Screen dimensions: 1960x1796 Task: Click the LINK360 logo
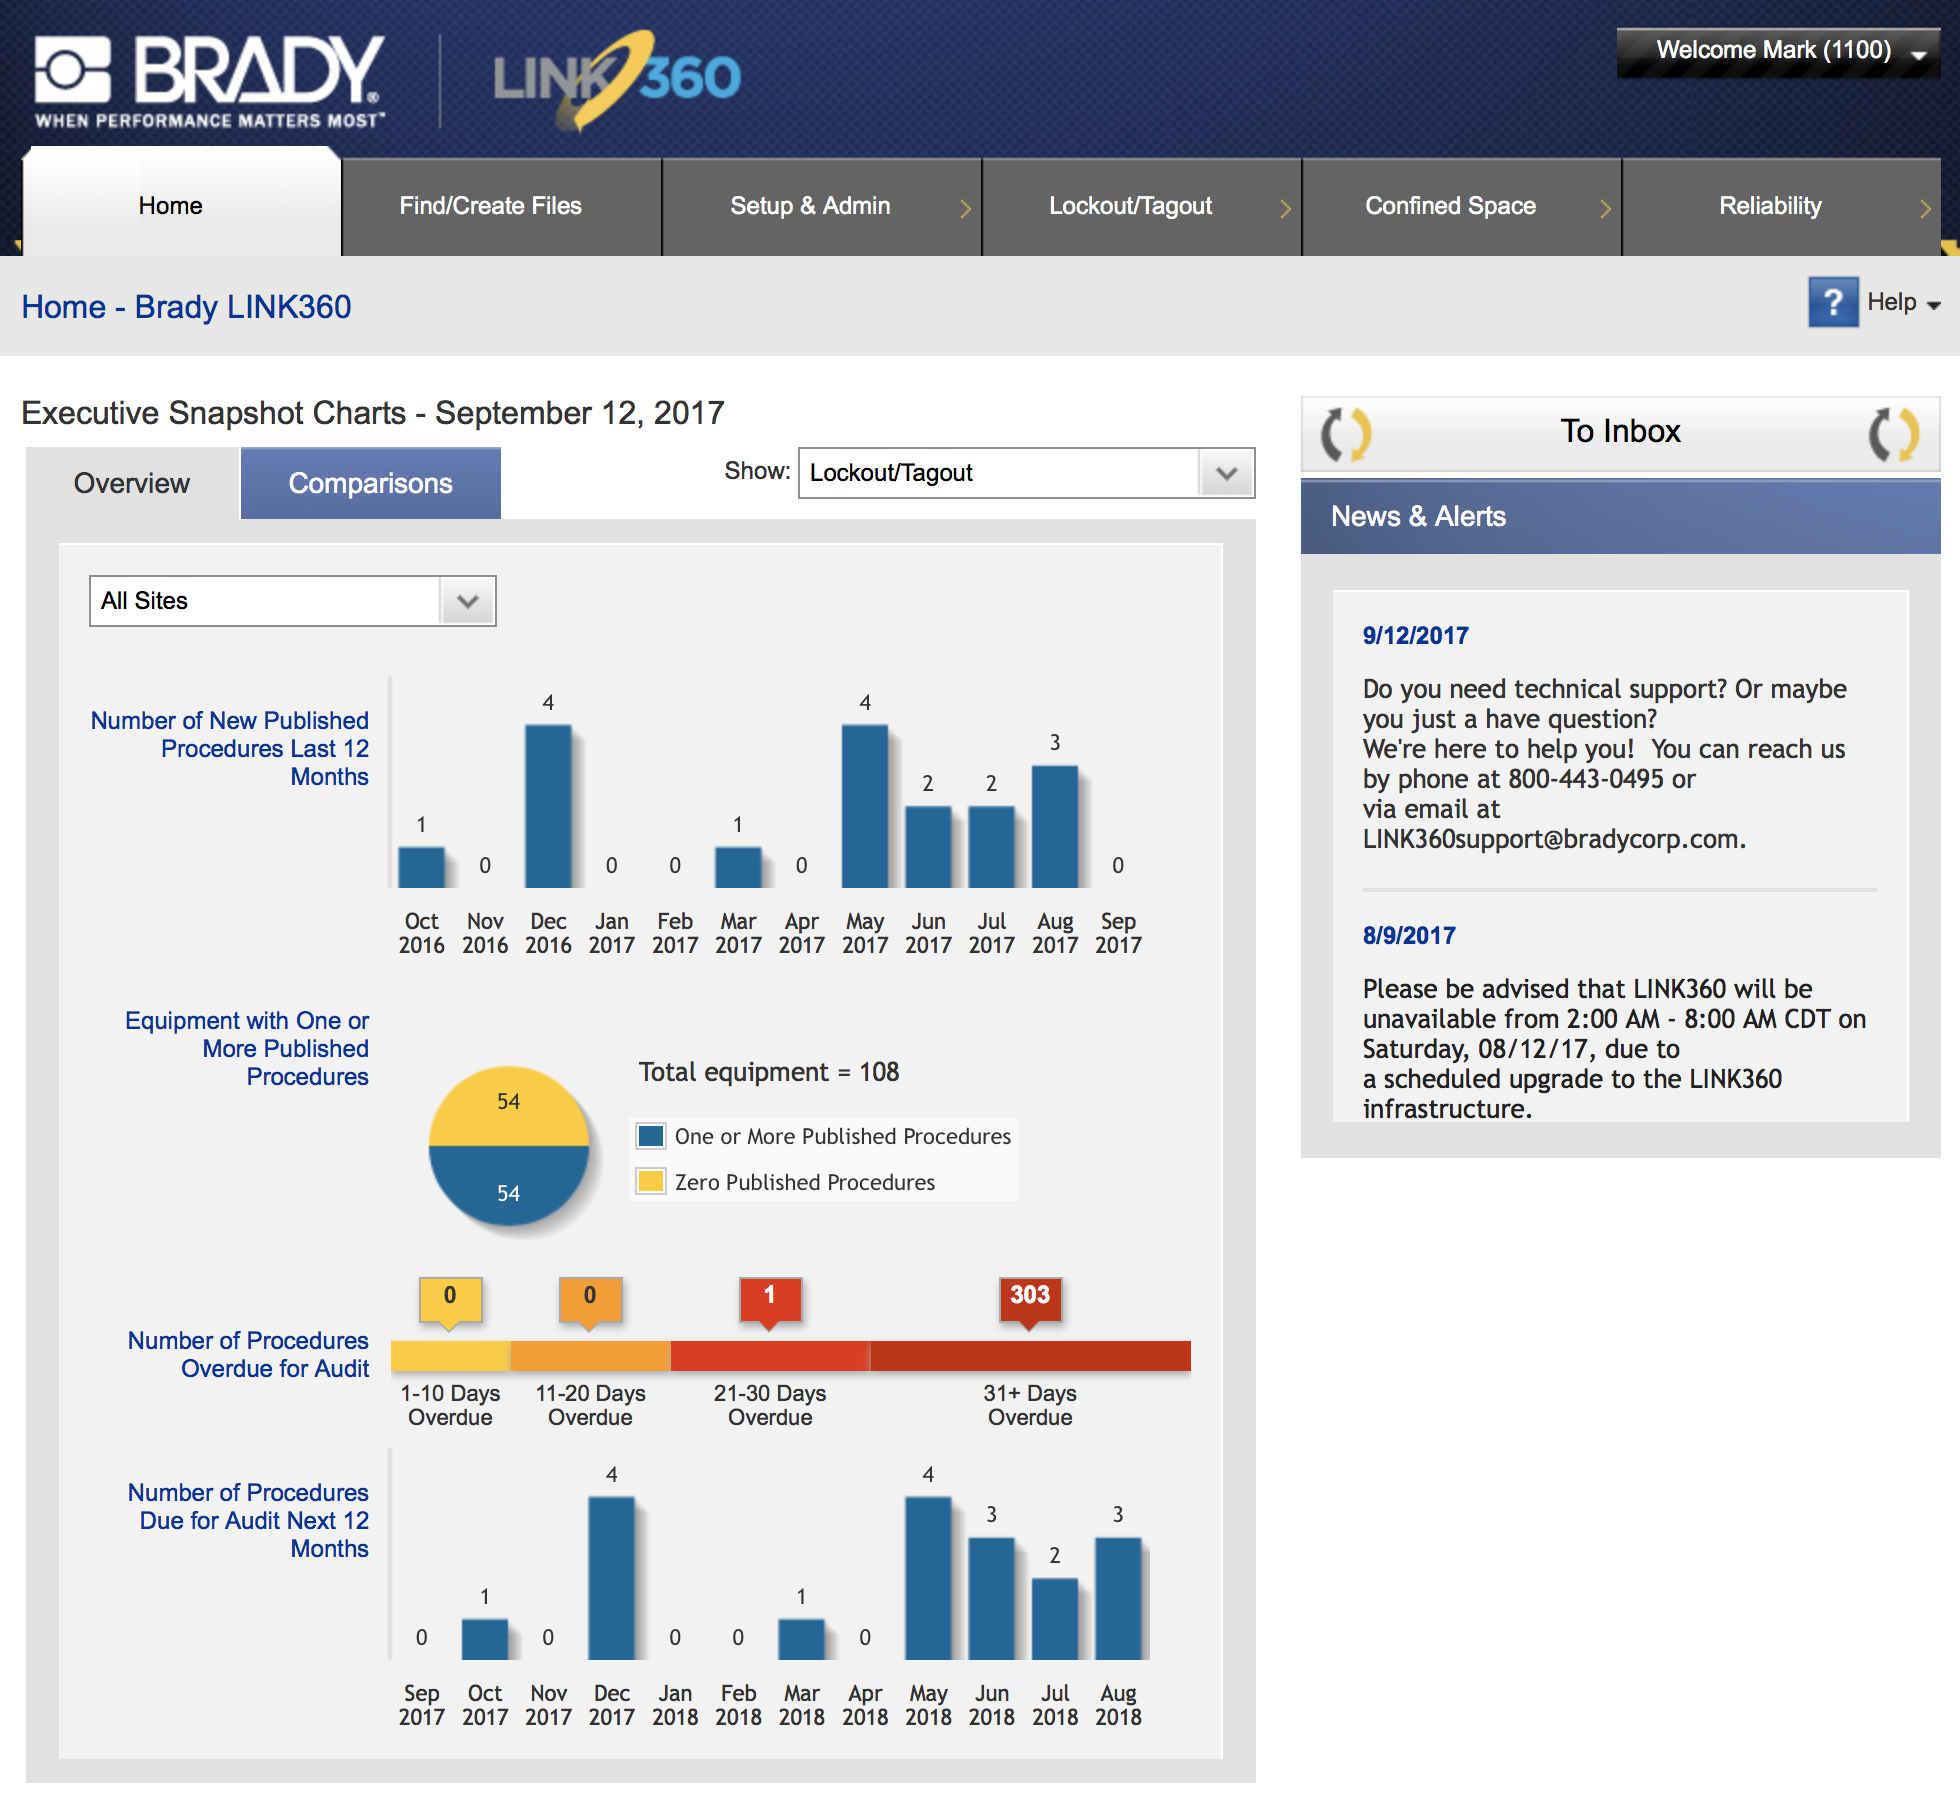tap(617, 79)
